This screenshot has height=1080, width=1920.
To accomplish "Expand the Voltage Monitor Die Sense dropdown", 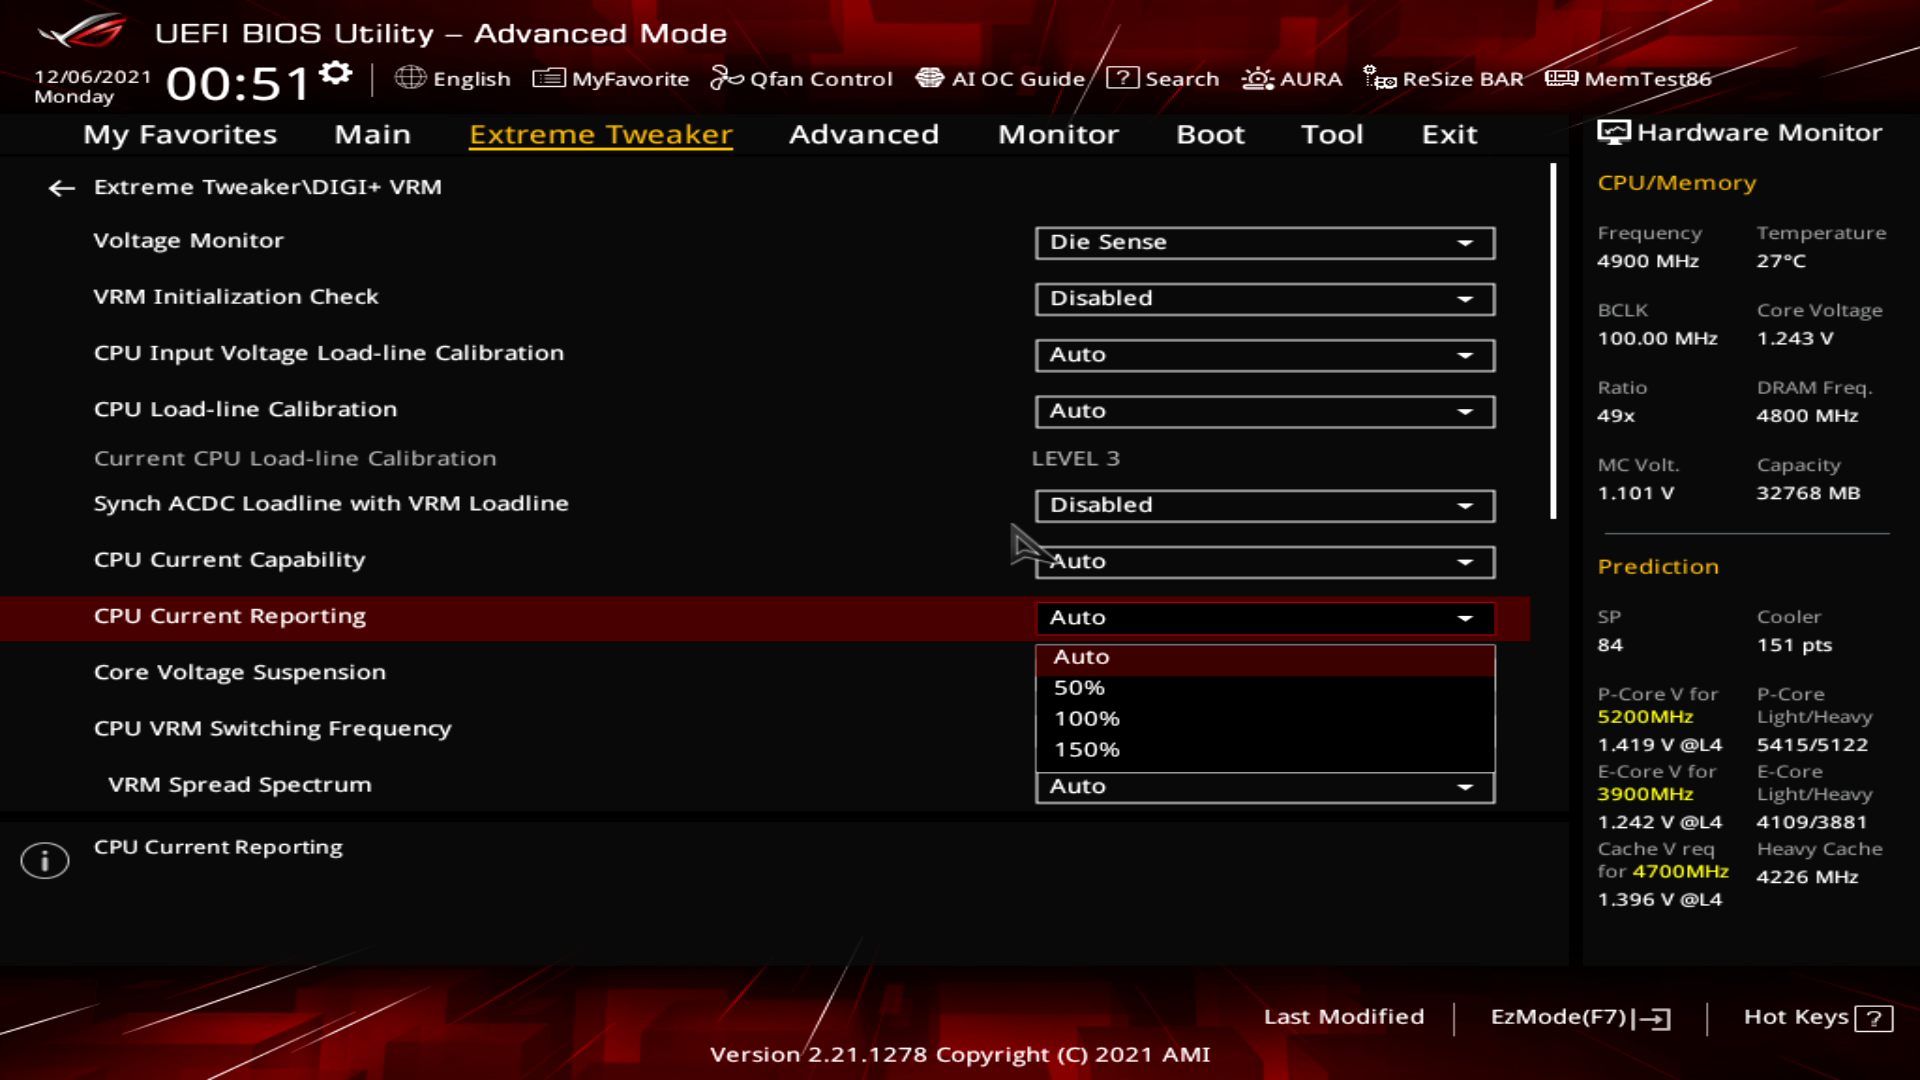I will click(1264, 243).
